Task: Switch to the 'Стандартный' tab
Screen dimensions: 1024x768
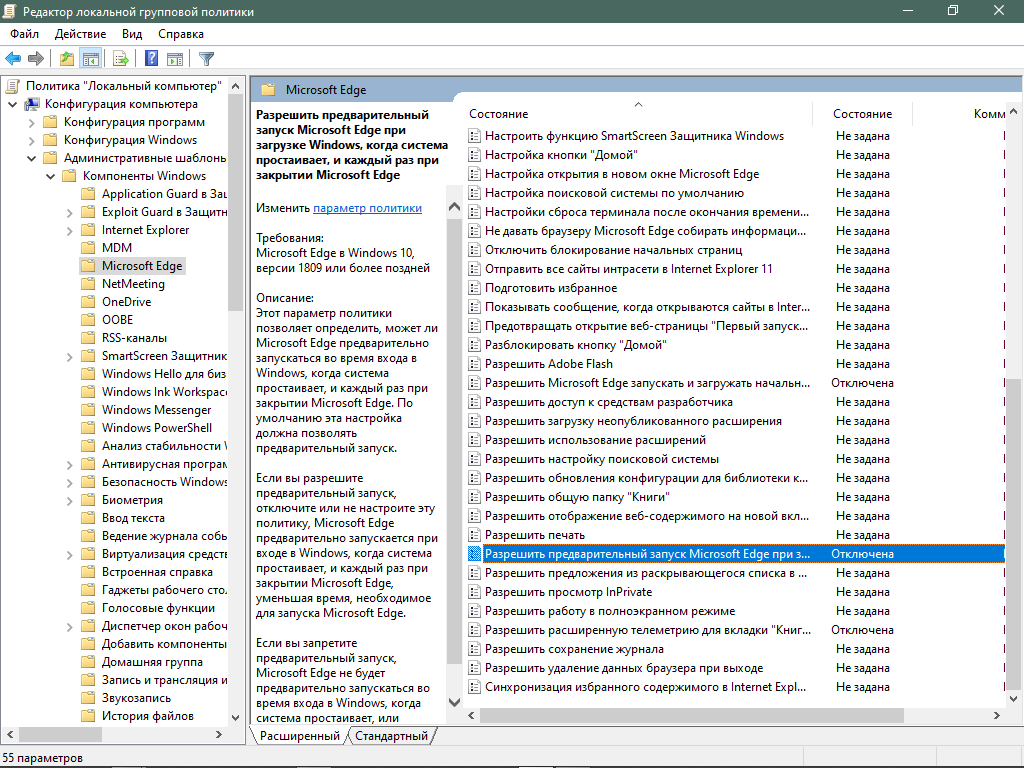Action: [x=391, y=736]
